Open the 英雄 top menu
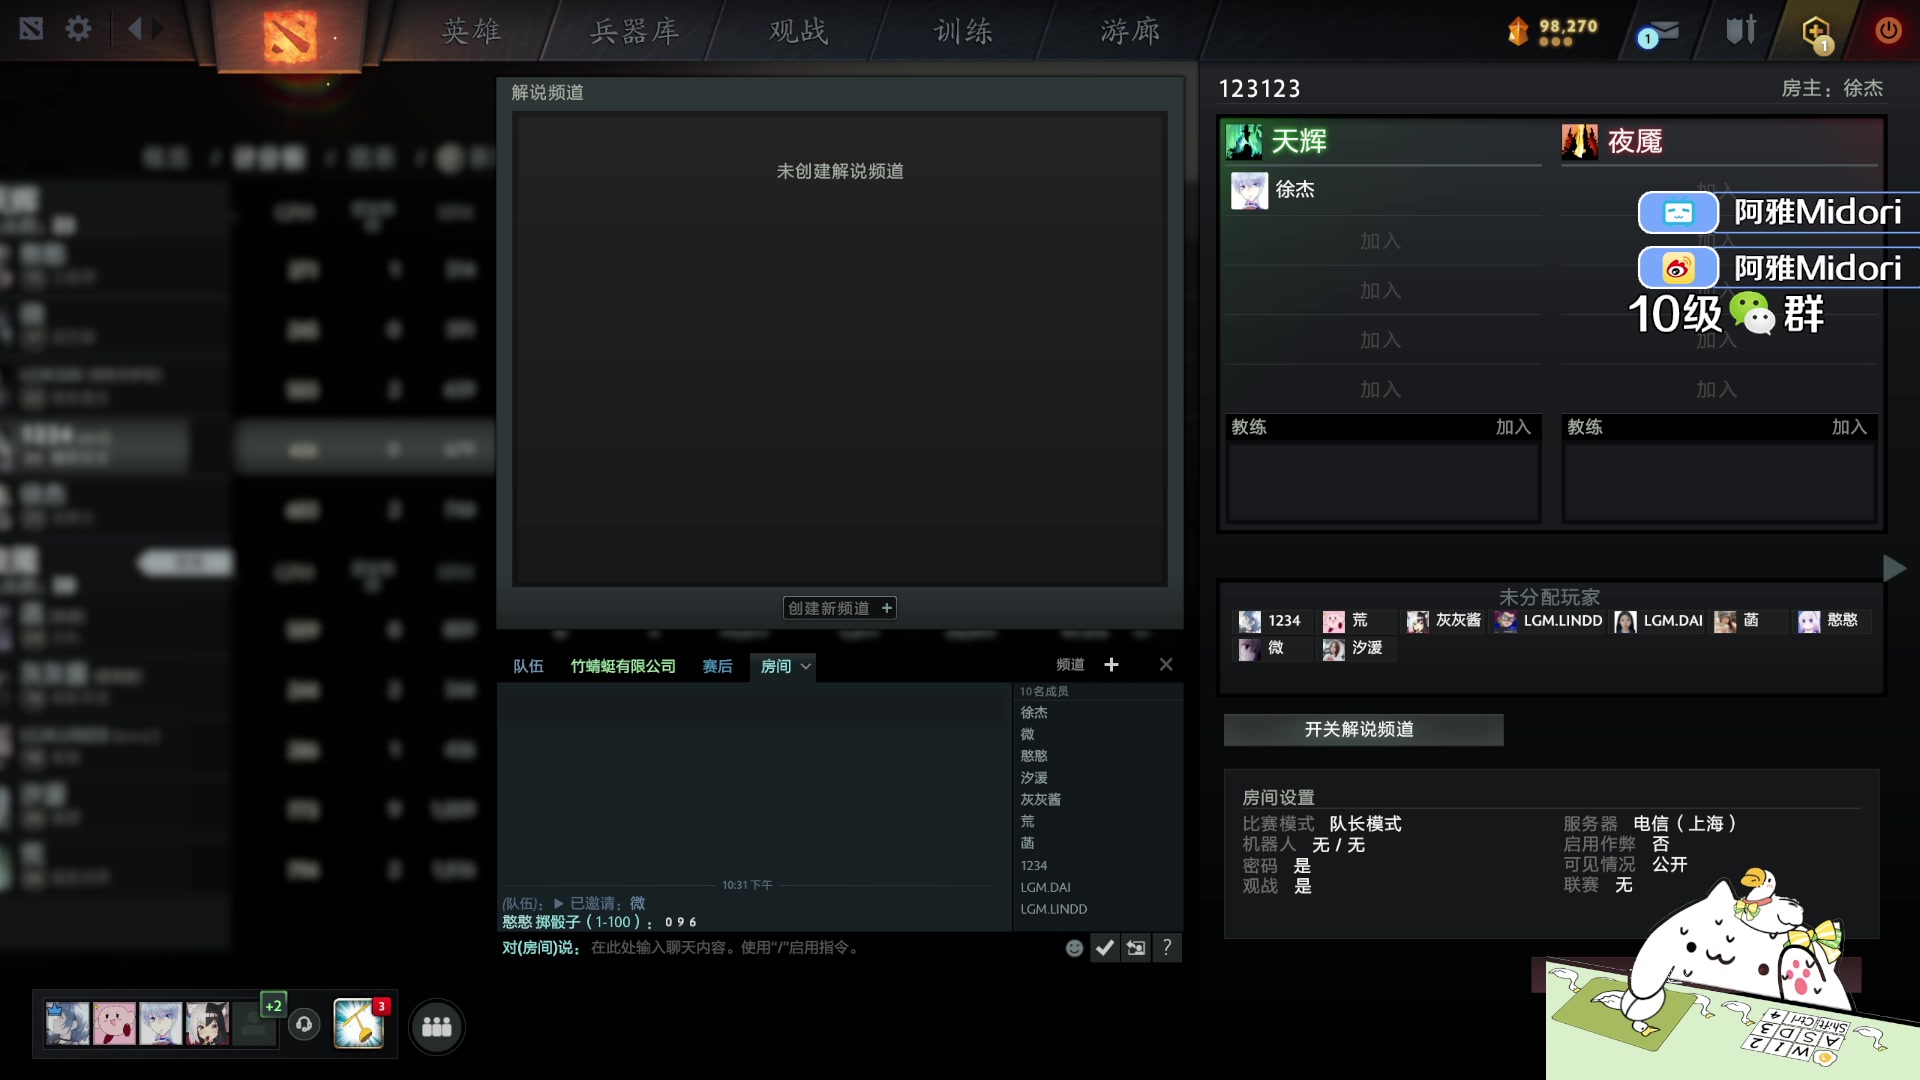The width and height of the screenshot is (1920, 1080). [472, 31]
